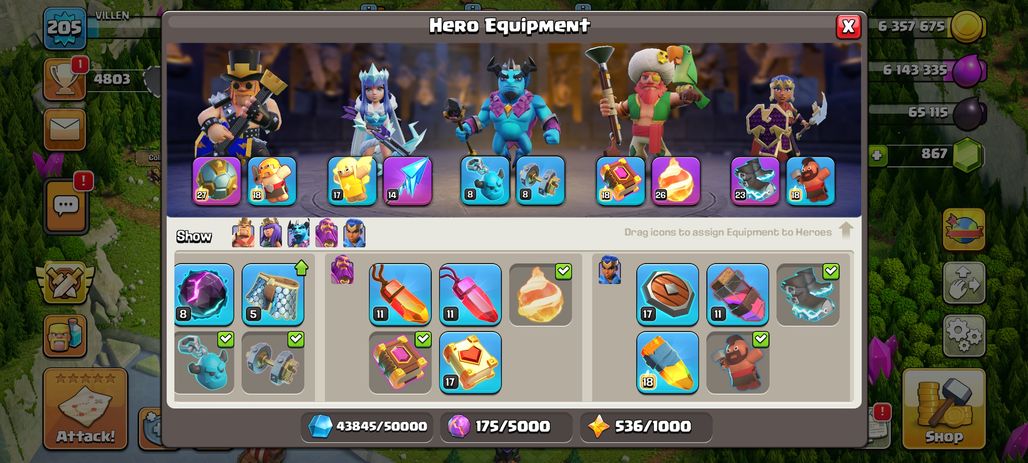Click Archer Queen's Frozen Arrow slot
This screenshot has height=463, width=1028.
(x=408, y=180)
